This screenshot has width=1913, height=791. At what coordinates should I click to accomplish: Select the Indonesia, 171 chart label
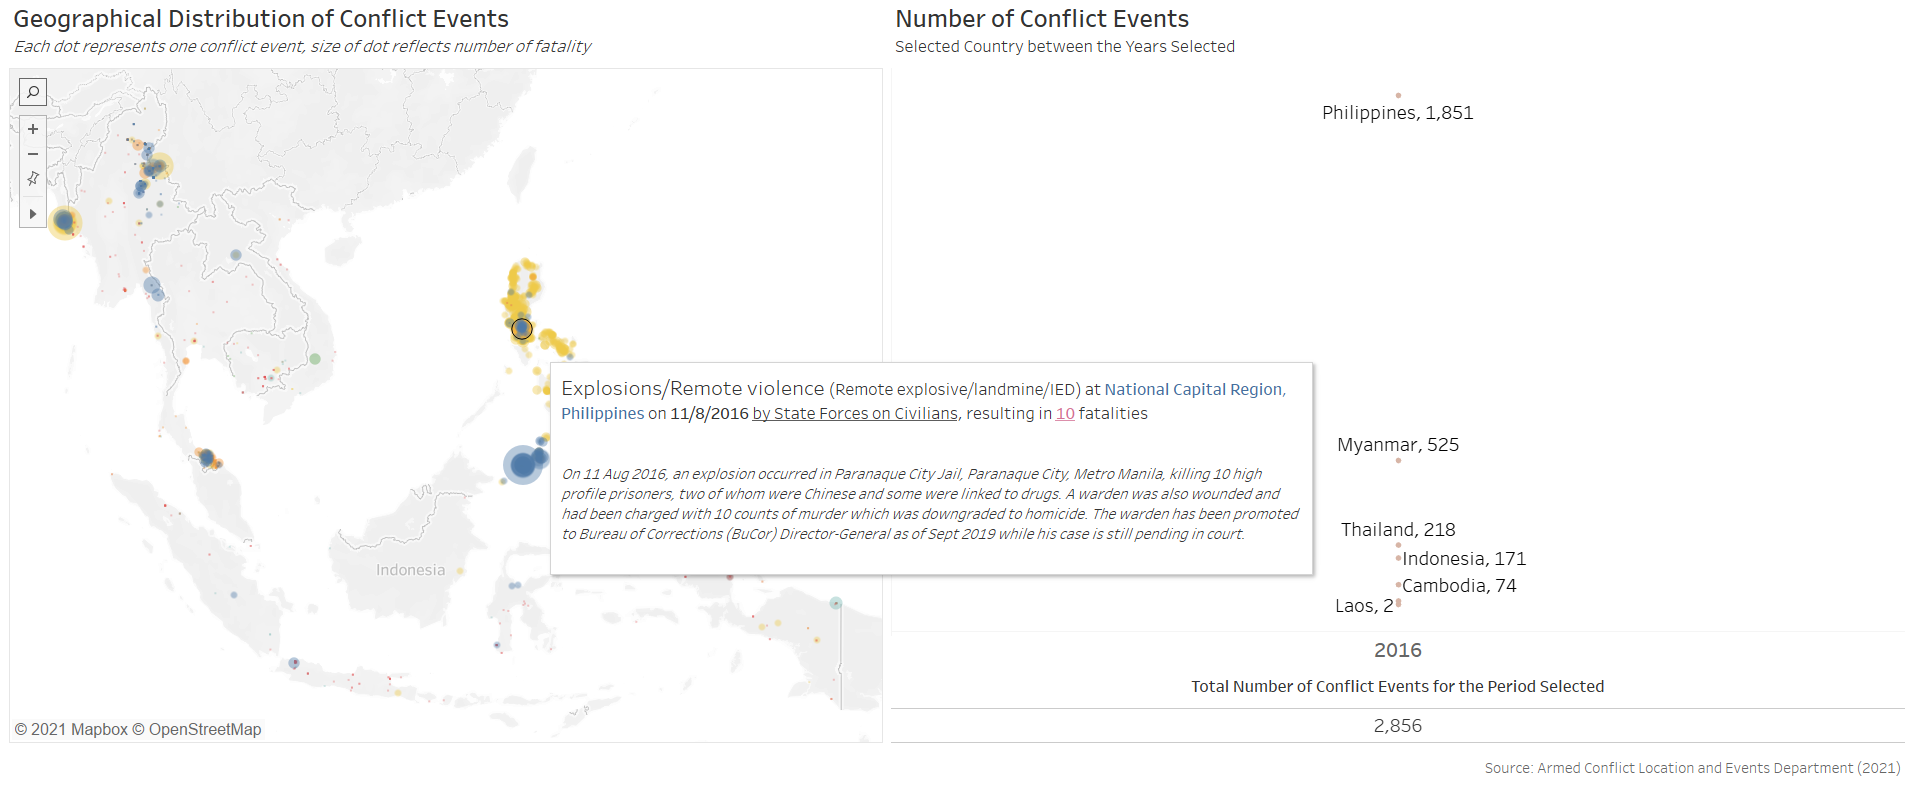tap(1463, 559)
